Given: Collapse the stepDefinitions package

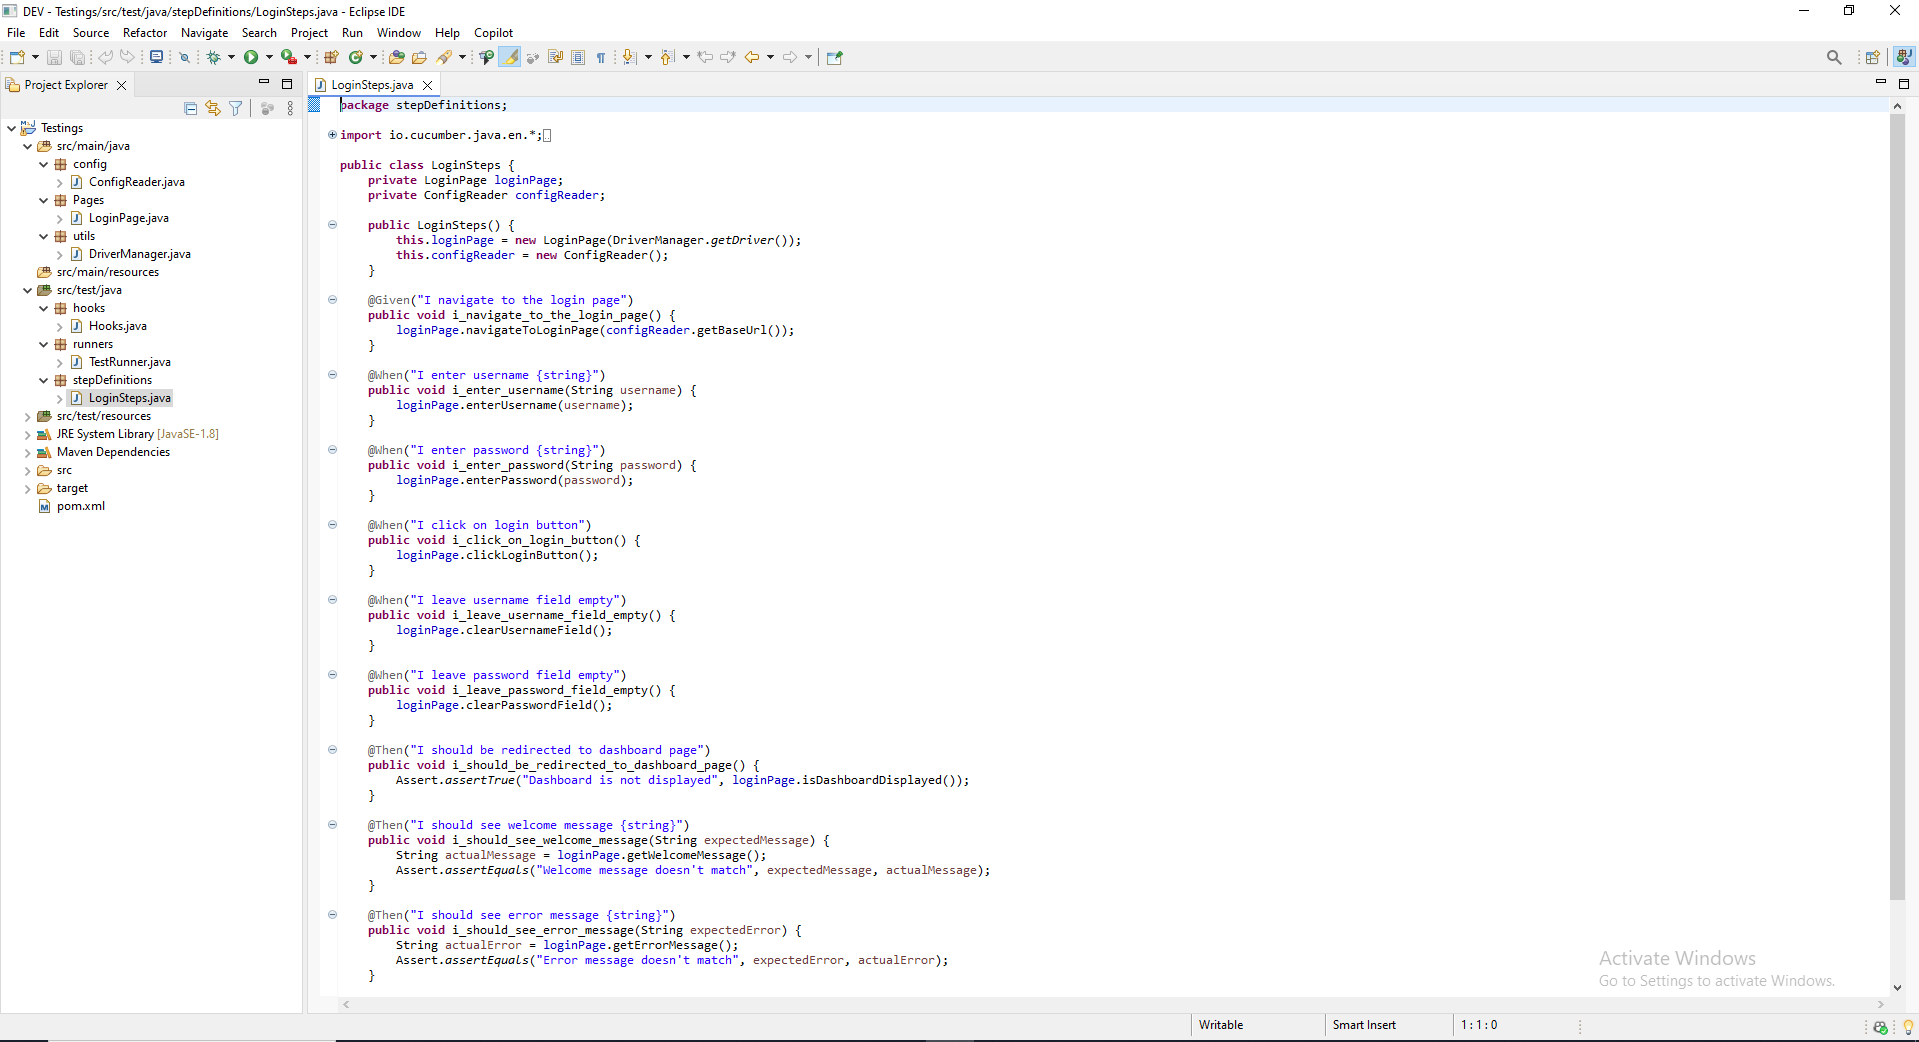Looking at the screenshot, I should [43, 380].
